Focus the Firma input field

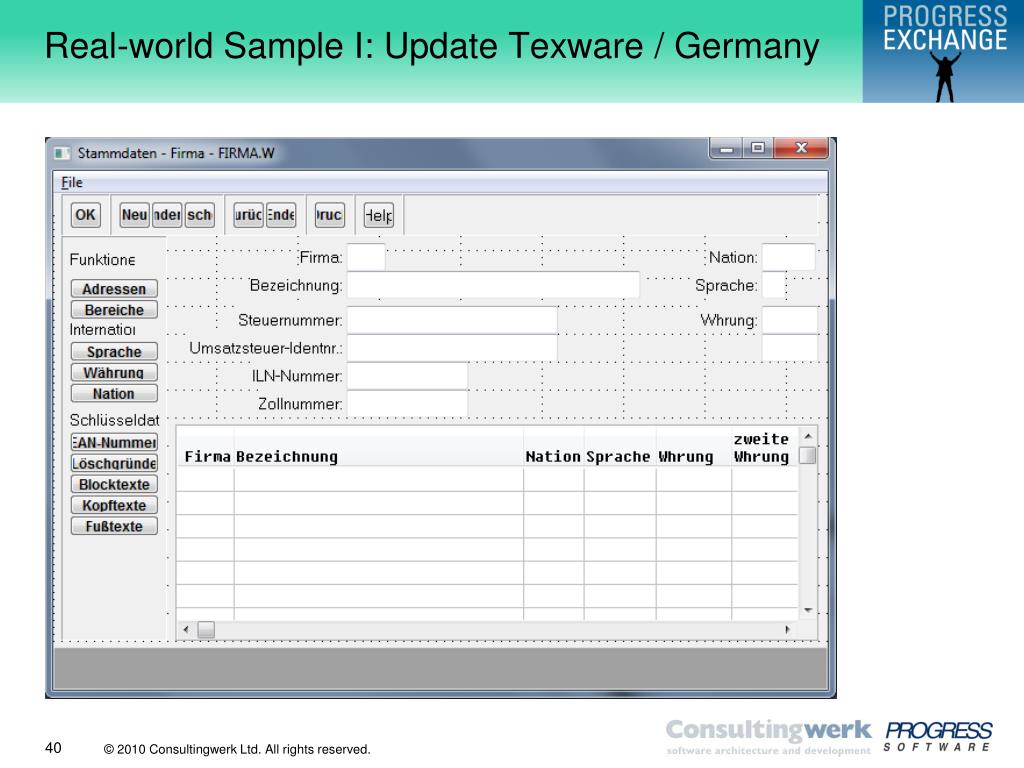click(366, 257)
